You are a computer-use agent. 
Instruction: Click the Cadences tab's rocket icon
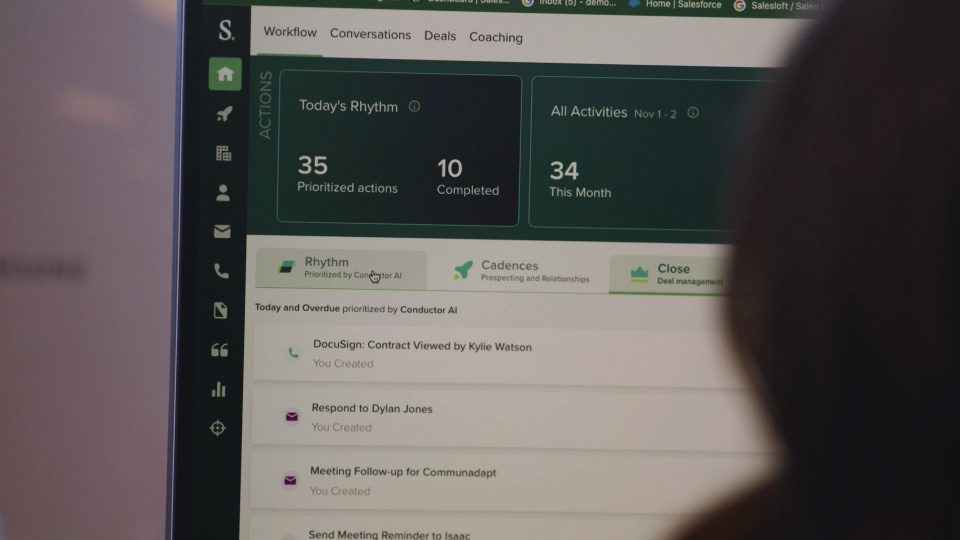(x=463, y=270)
